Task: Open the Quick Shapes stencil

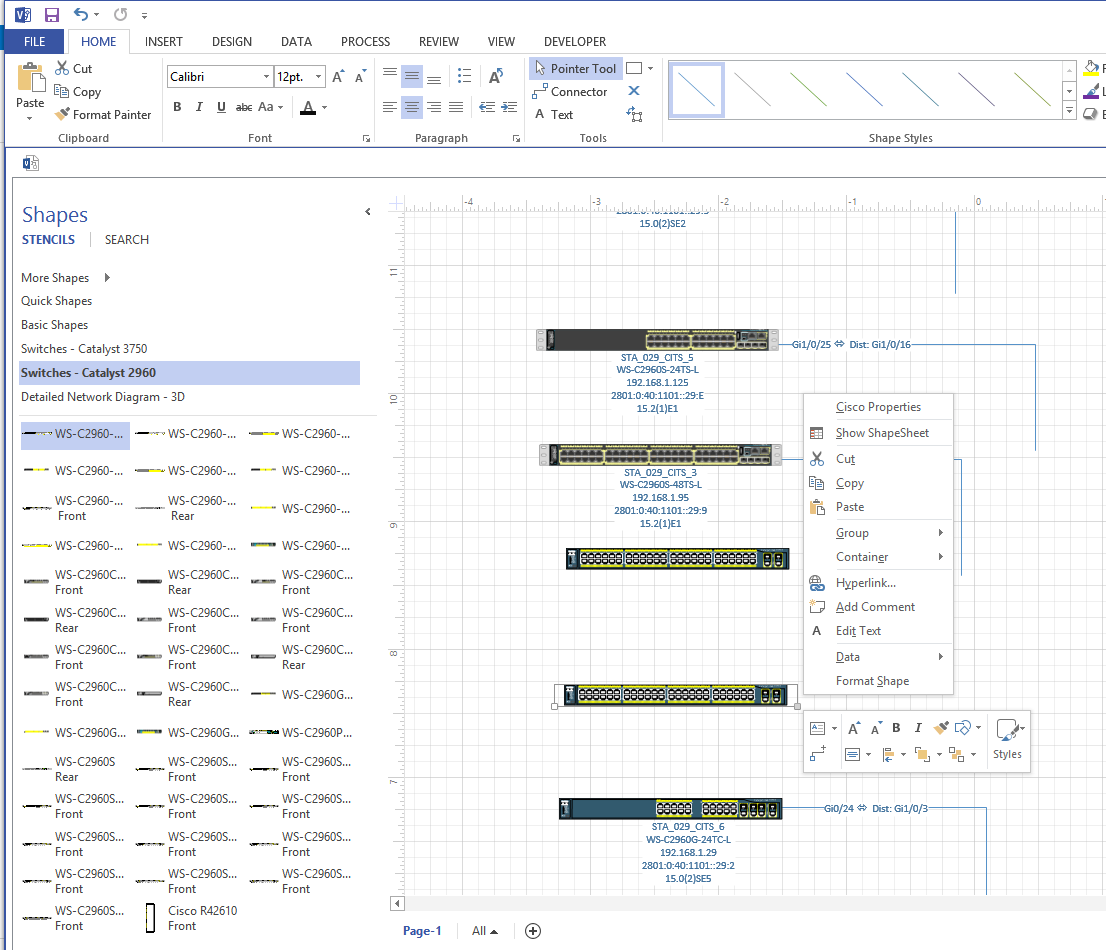Action: [56, 300]
